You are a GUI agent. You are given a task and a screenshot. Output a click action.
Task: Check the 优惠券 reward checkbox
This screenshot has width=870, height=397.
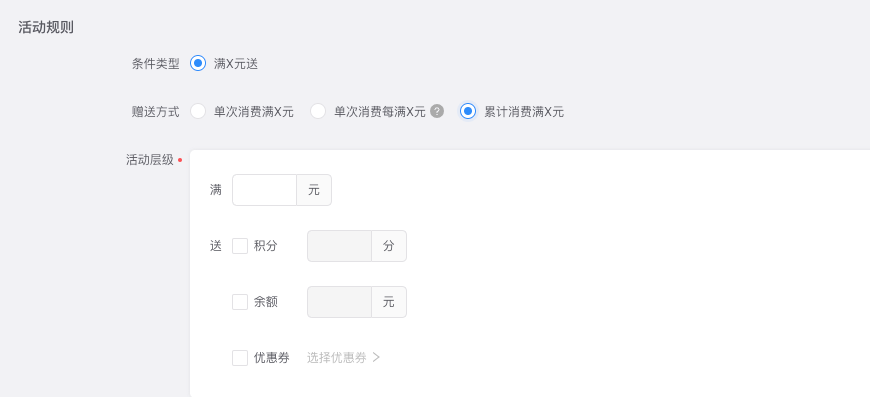click(240, 358)
